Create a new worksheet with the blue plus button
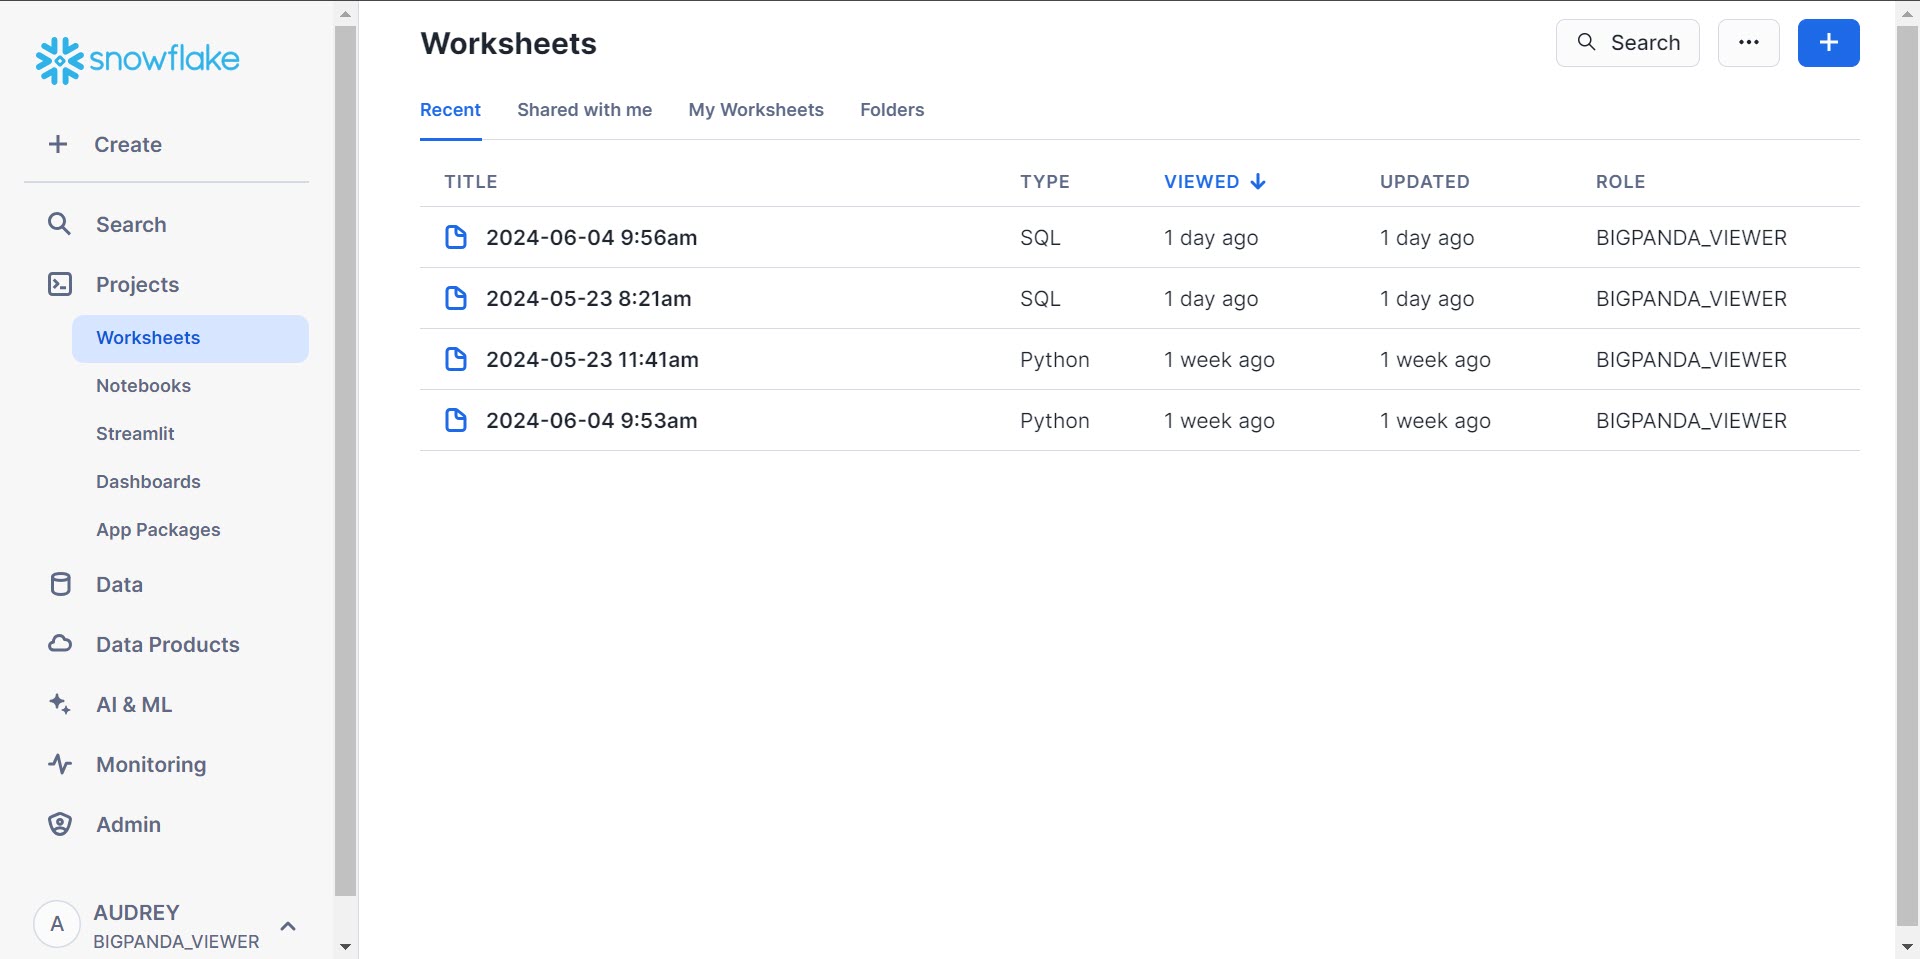 pos(1828,42)
